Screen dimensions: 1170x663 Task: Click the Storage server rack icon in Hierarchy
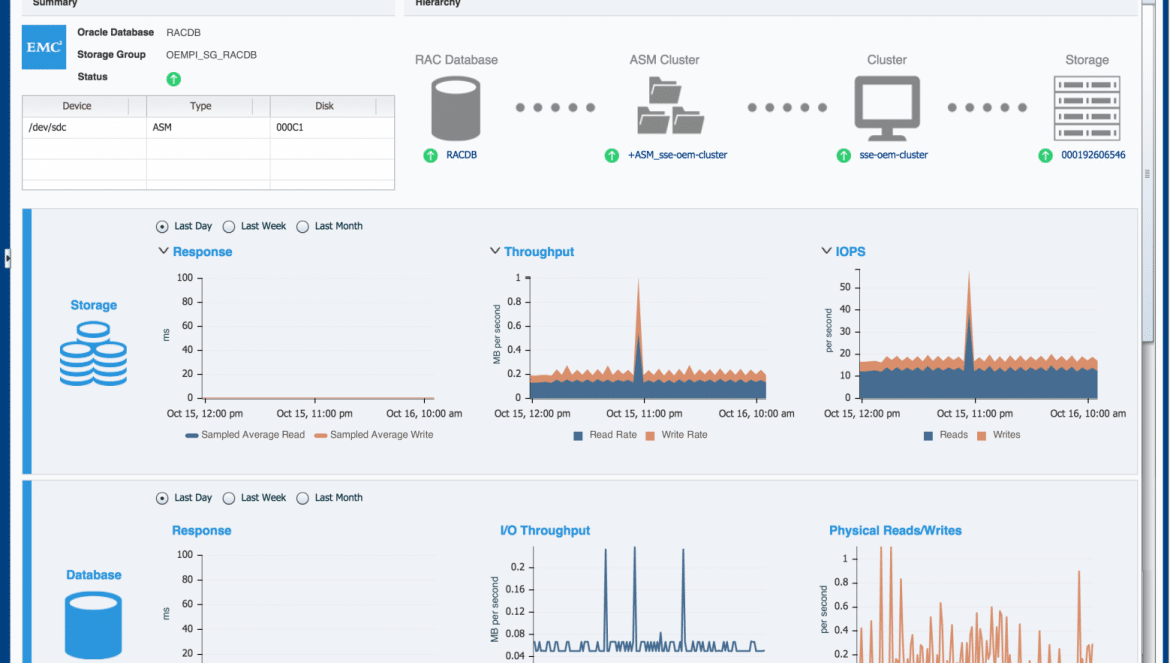point(1086,108)
